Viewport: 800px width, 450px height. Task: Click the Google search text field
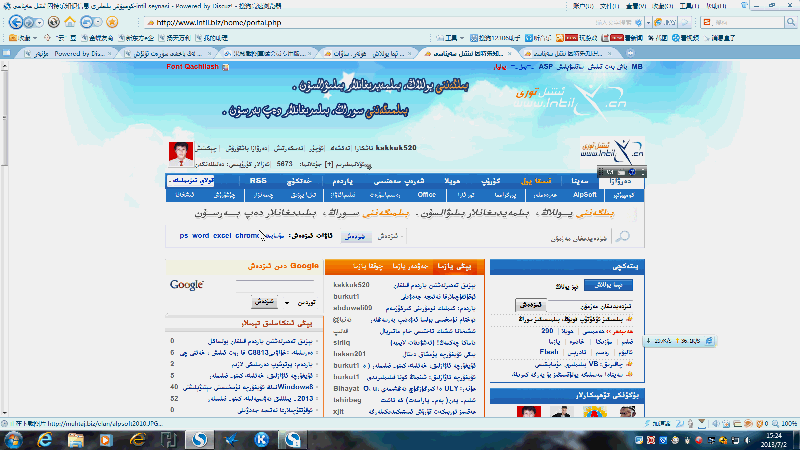[x=274, y=286]
